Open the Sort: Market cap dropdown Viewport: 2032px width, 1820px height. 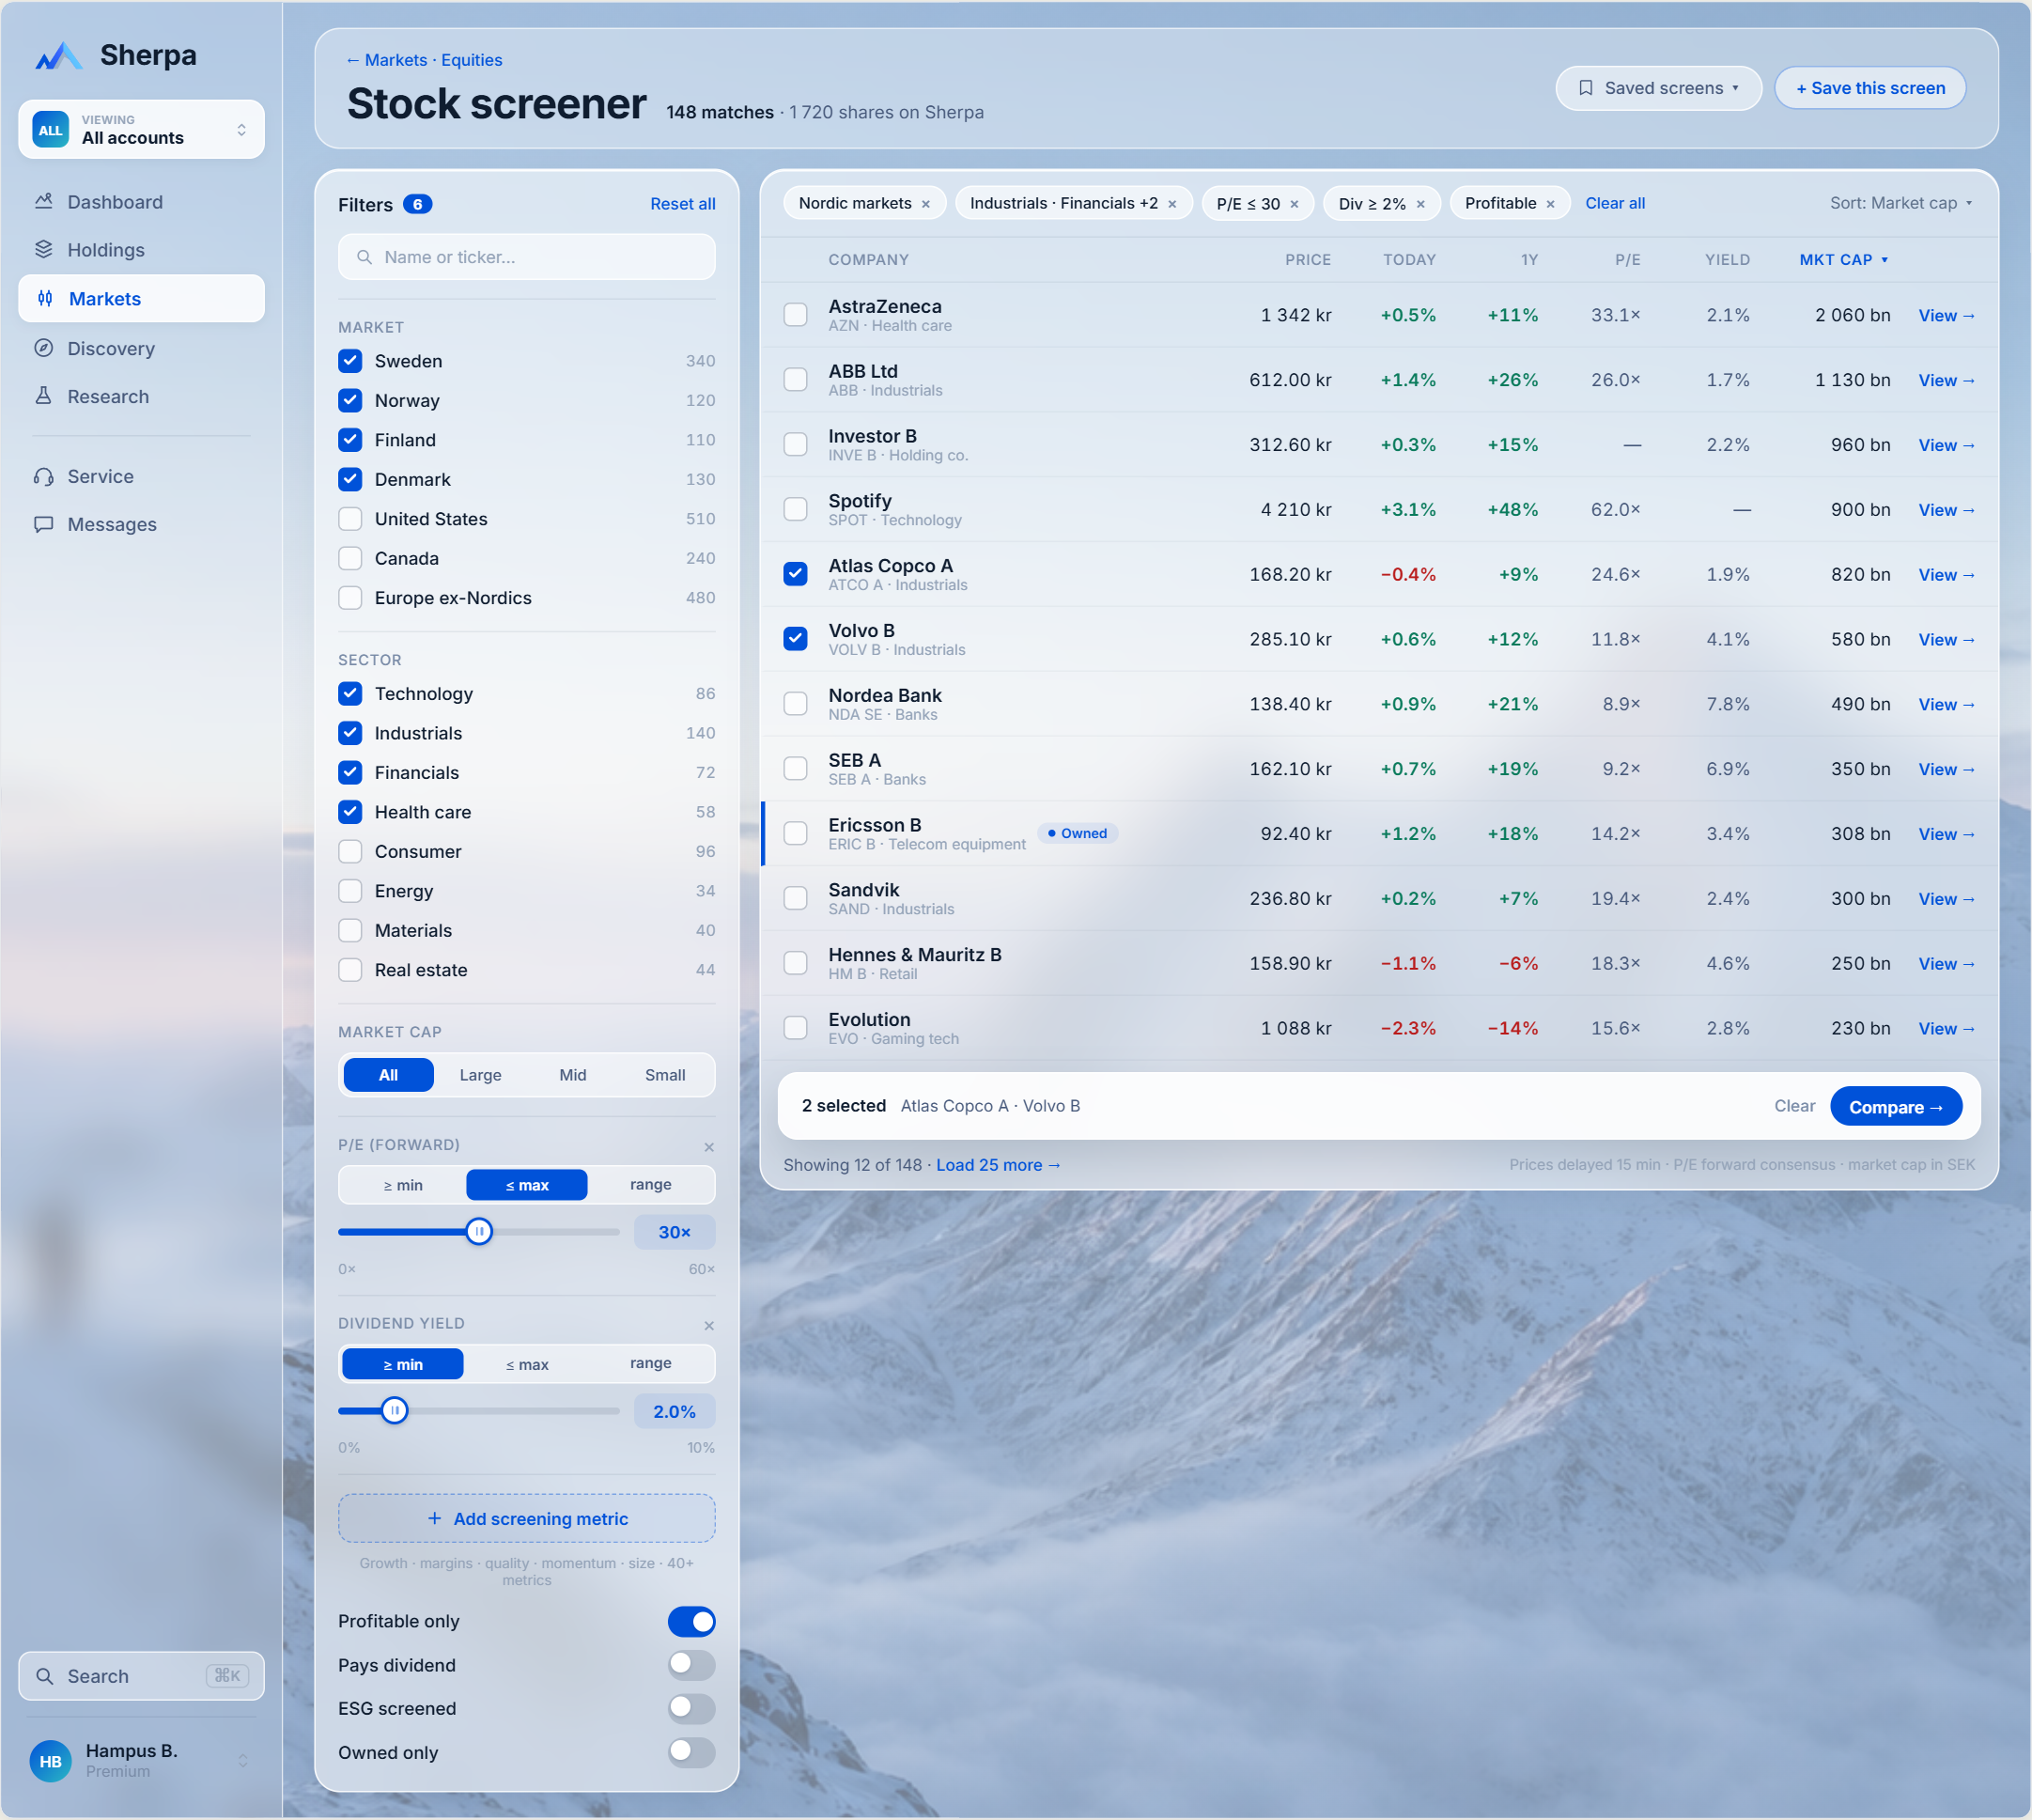pos(1901,204)
